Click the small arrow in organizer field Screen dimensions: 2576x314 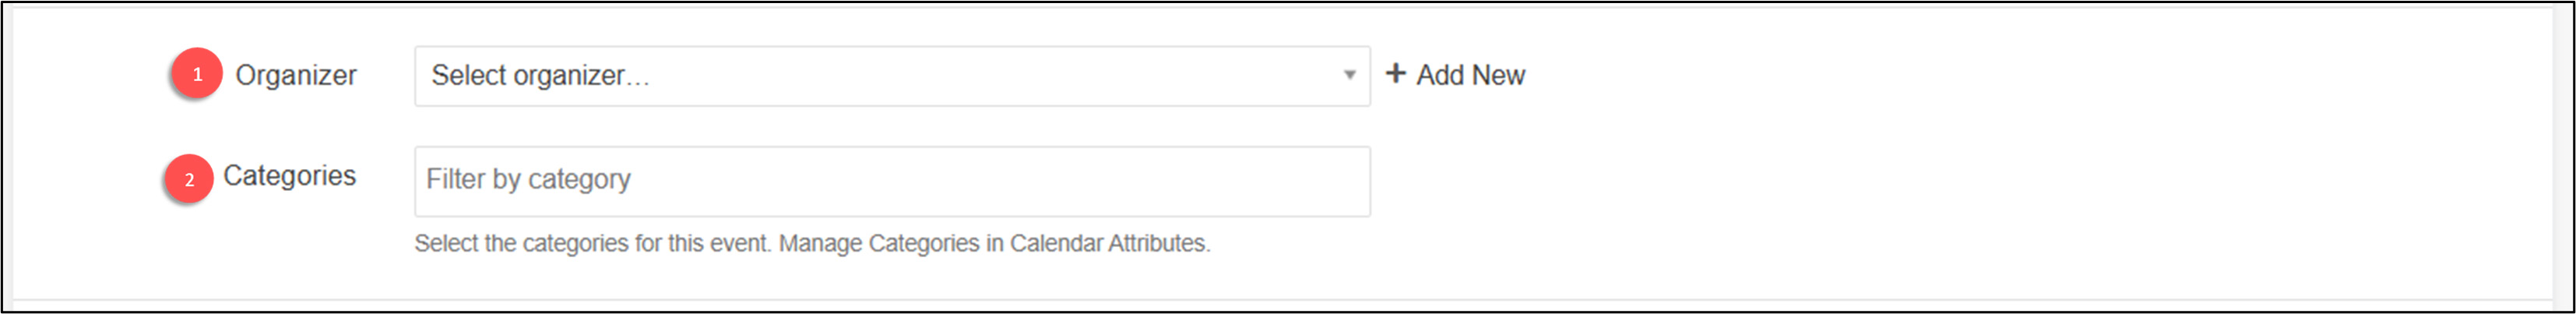tap(1349, 75)
